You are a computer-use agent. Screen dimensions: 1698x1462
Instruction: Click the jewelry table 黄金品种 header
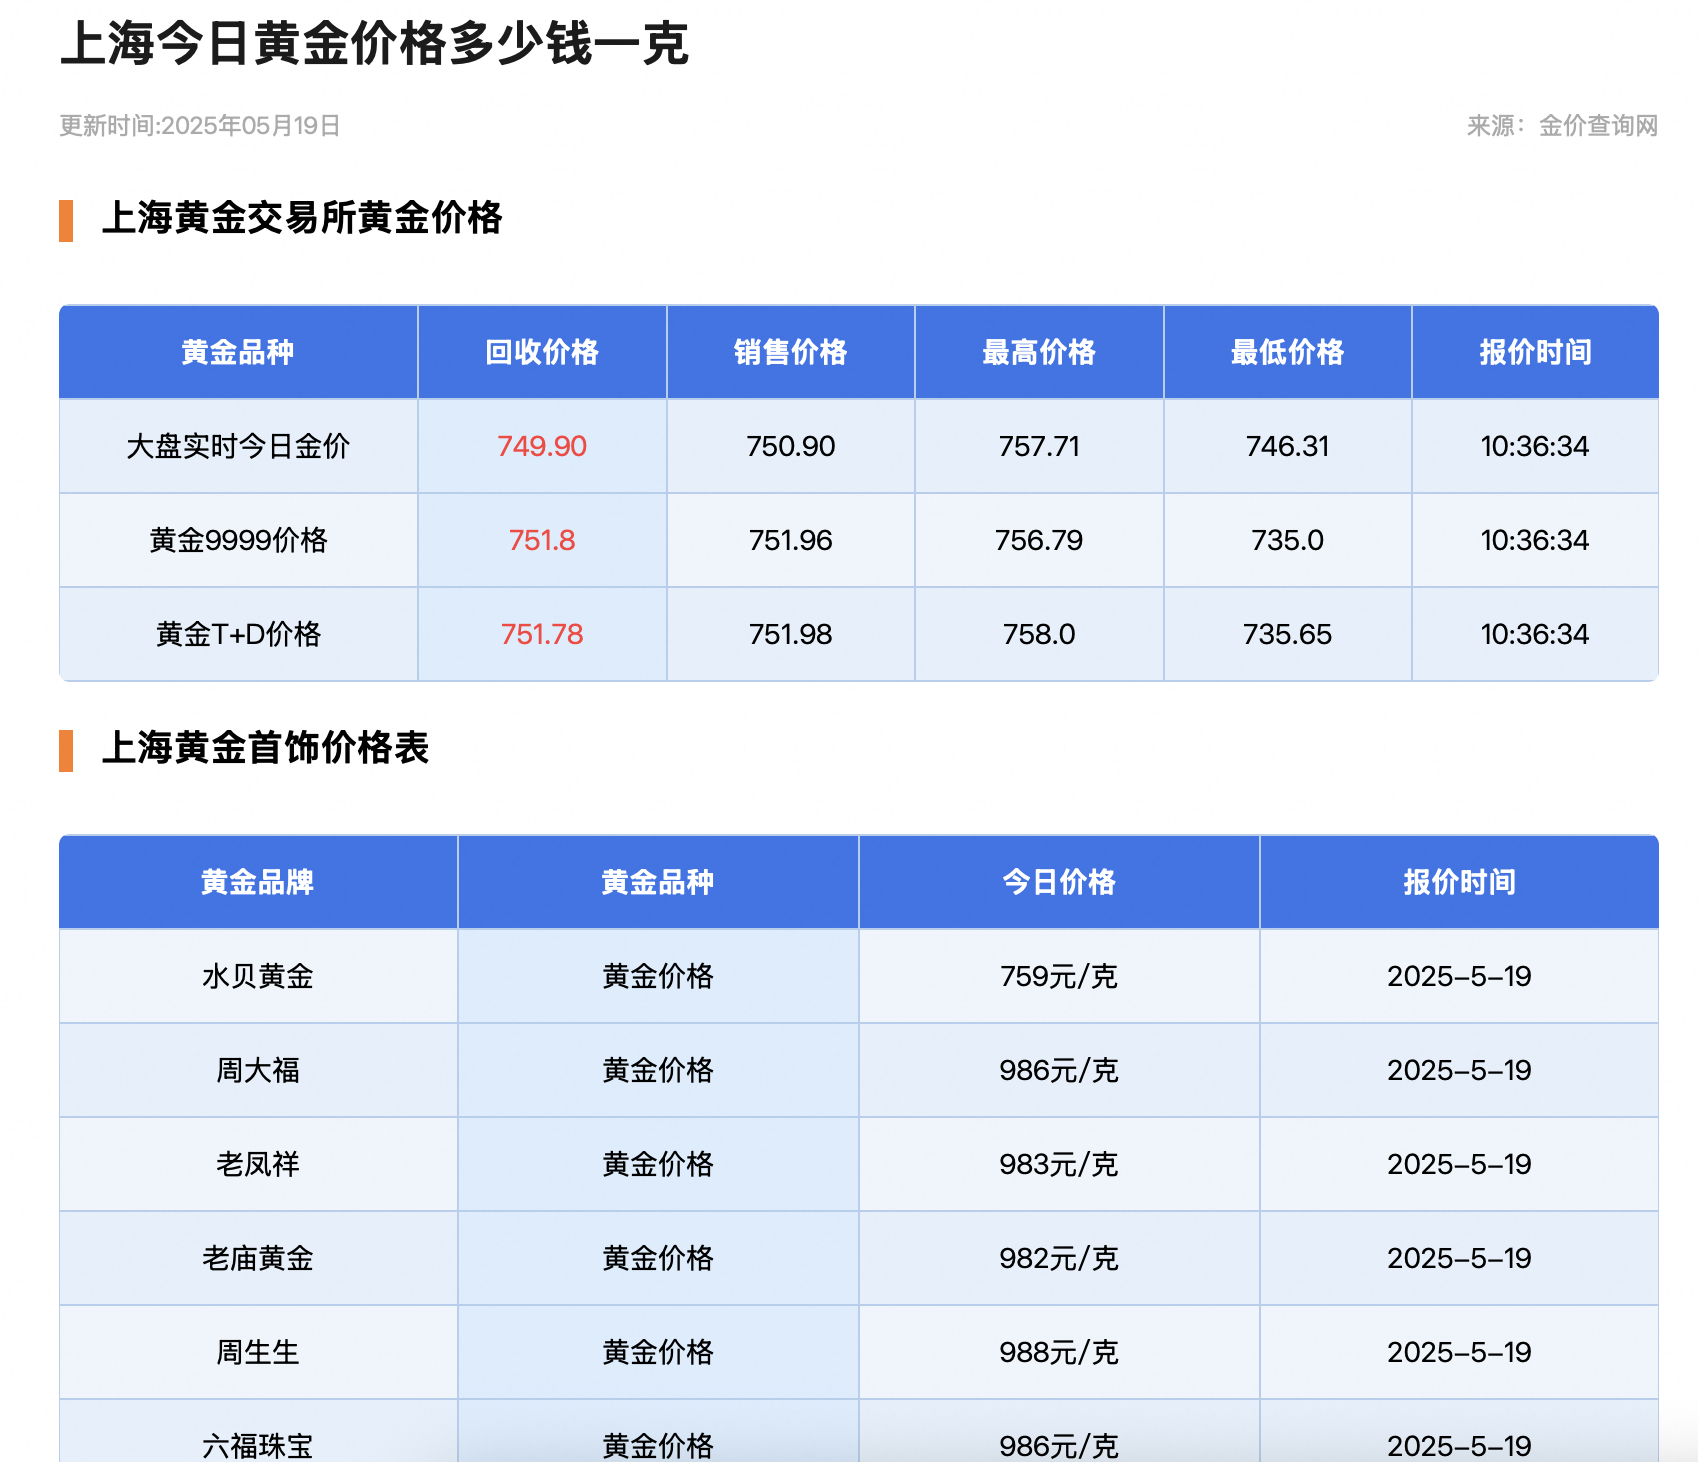click(x=658, y=882)
